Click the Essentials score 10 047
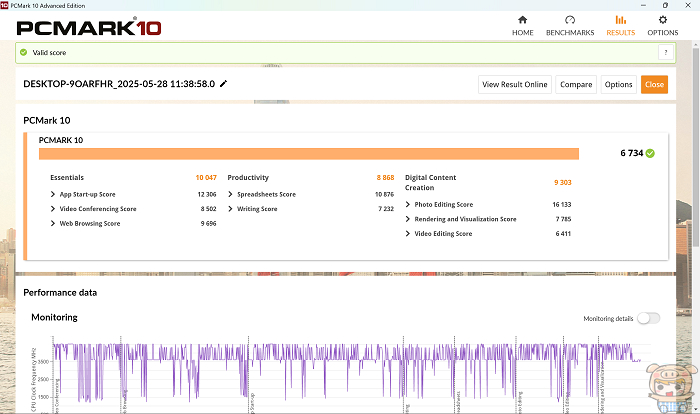Screen dimensions: 700x414 click(x=206, y=178)
